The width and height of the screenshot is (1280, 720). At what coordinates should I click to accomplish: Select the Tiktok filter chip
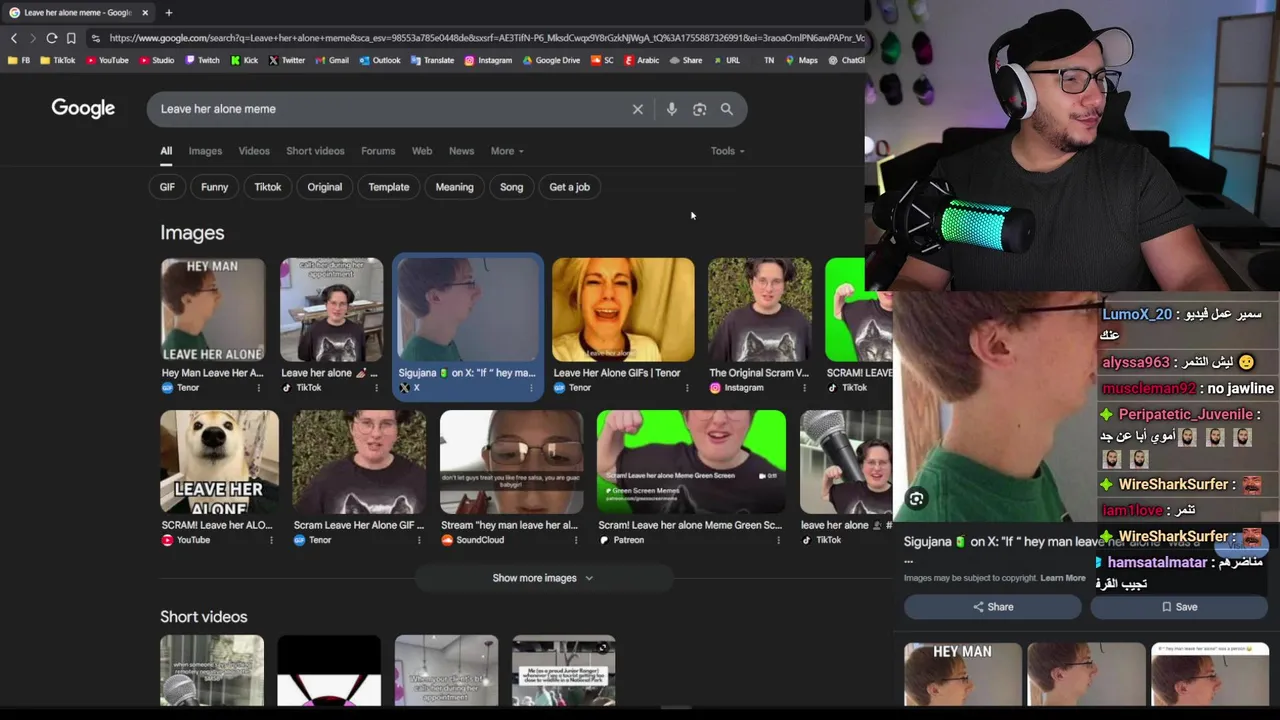coord(268,187)
